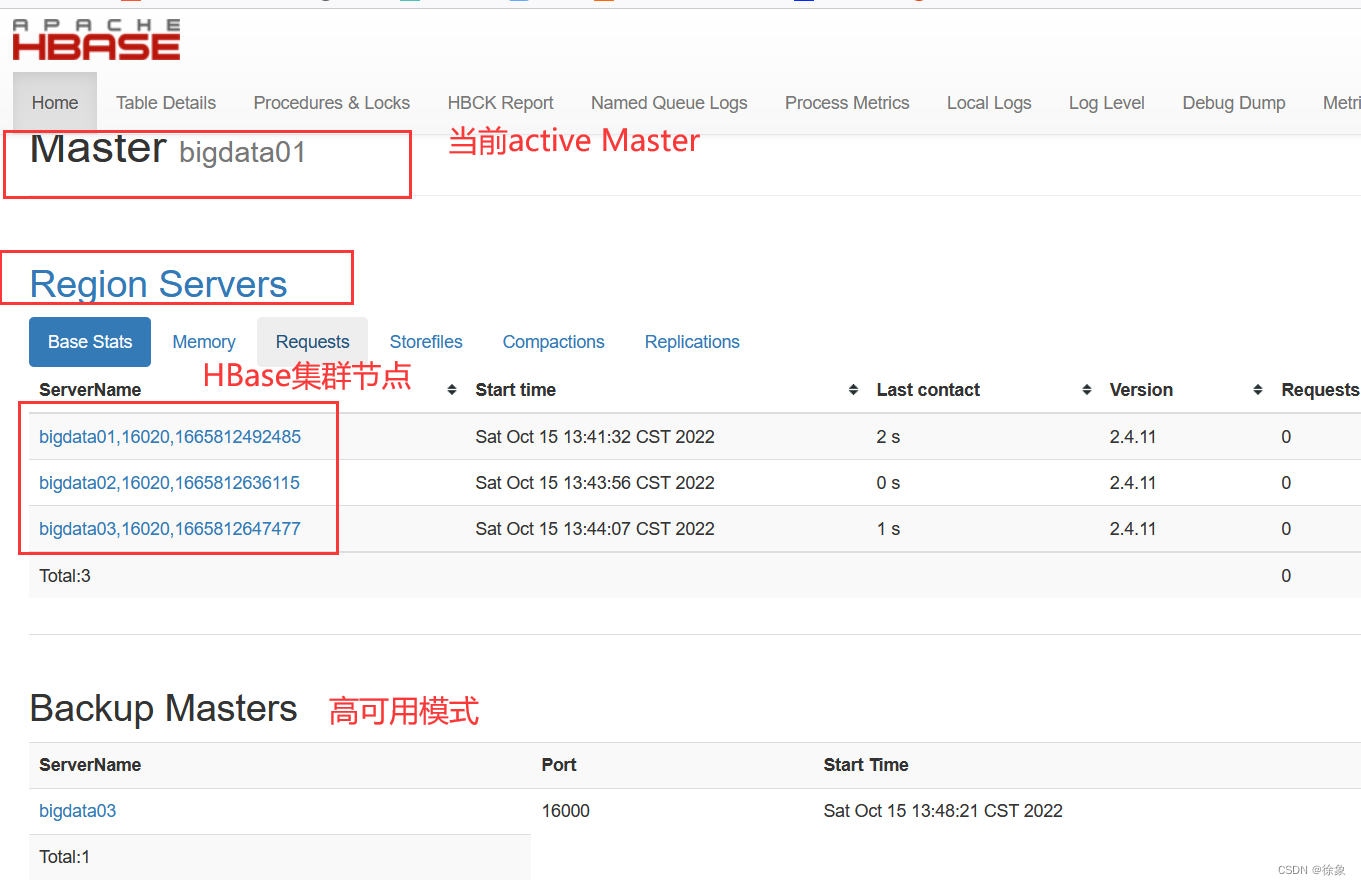Image resolution: width=1361 pixels, height=885 pixels.
Task: Click start time Sat Oct 15 13:41:32
Action: pyautogui.click(x=595, y=437)
